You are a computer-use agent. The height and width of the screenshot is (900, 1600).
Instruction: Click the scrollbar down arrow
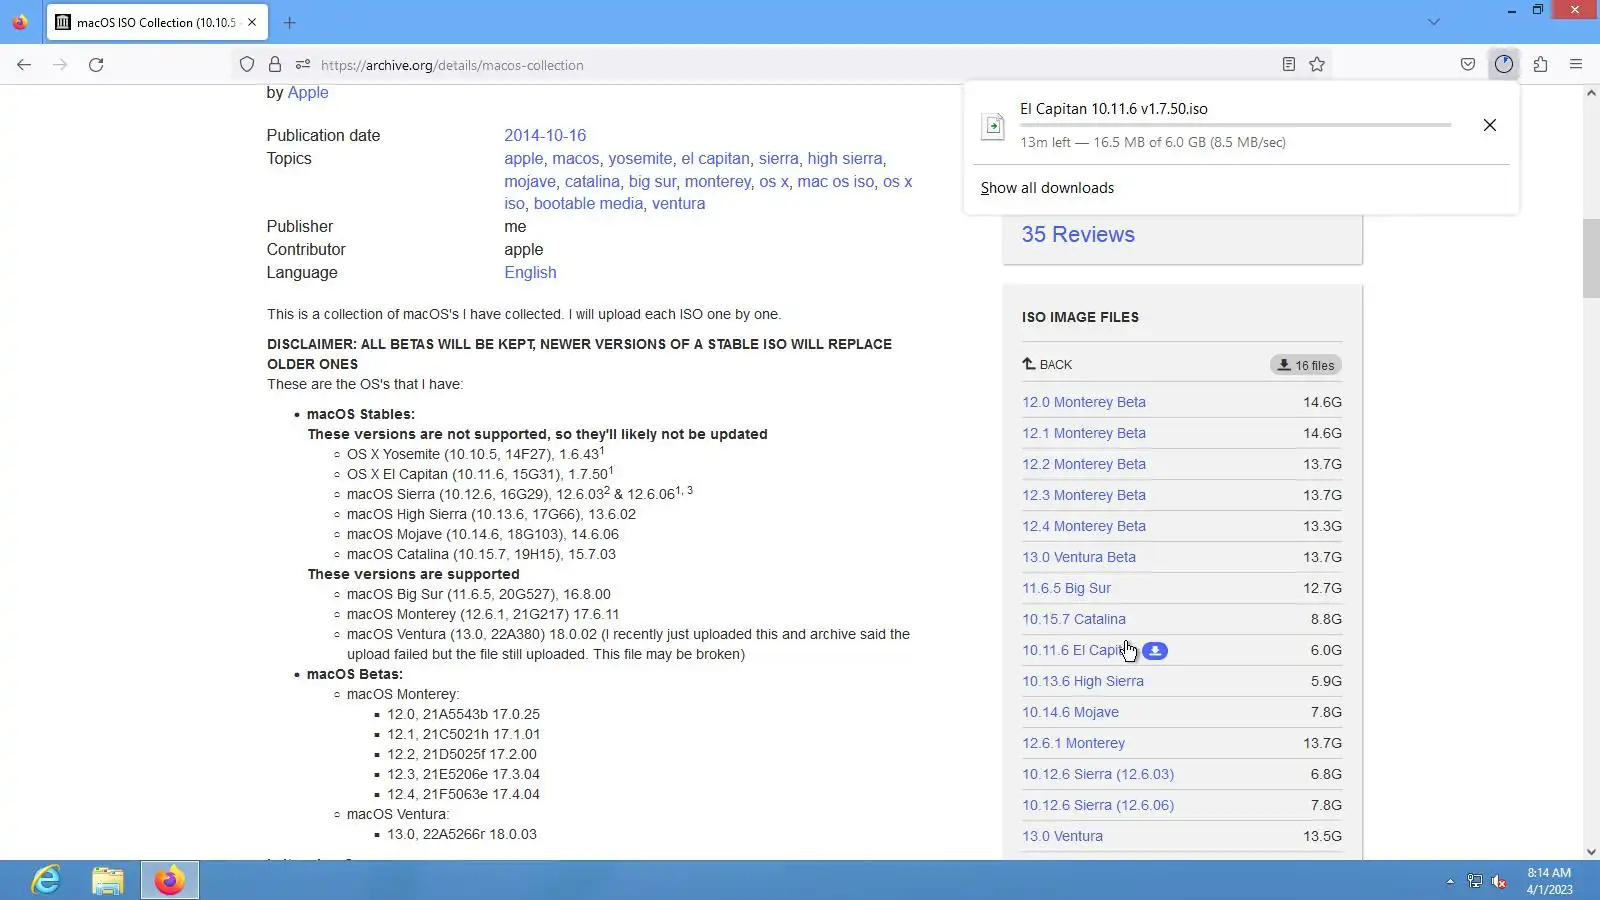tap(1591, 852)
